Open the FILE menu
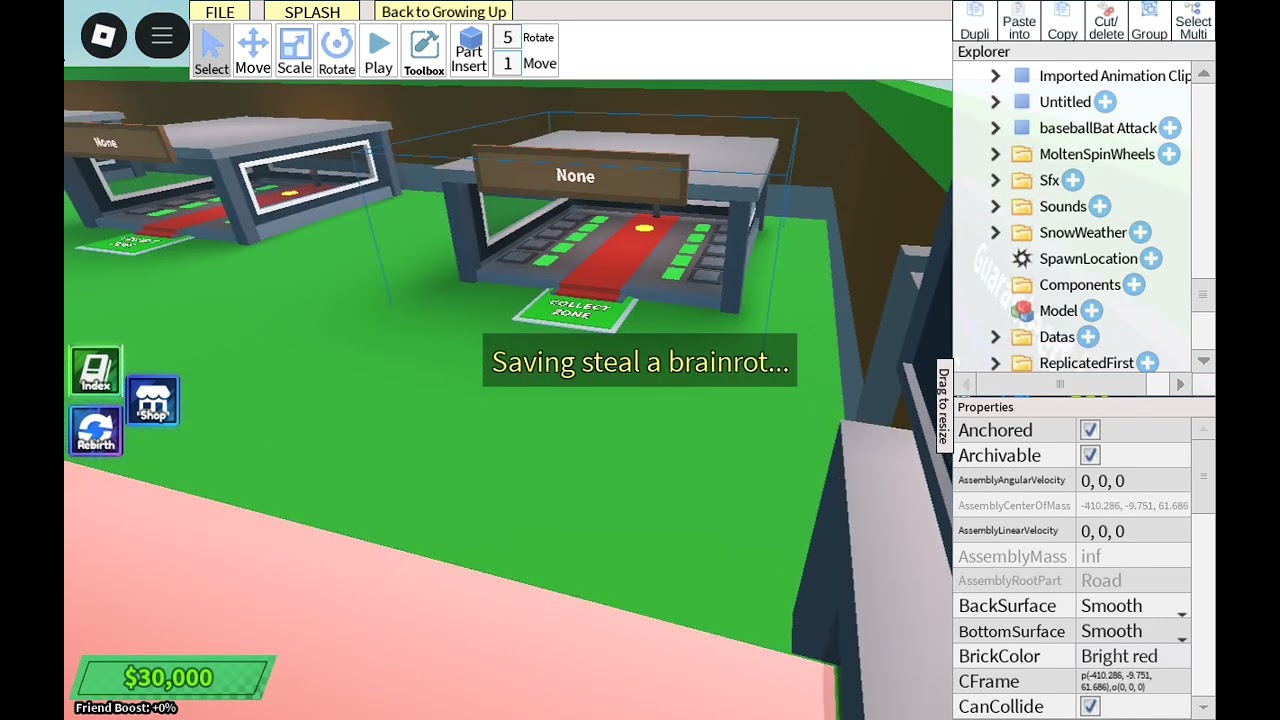The image size is (1280, 720). tap(220, 12)
